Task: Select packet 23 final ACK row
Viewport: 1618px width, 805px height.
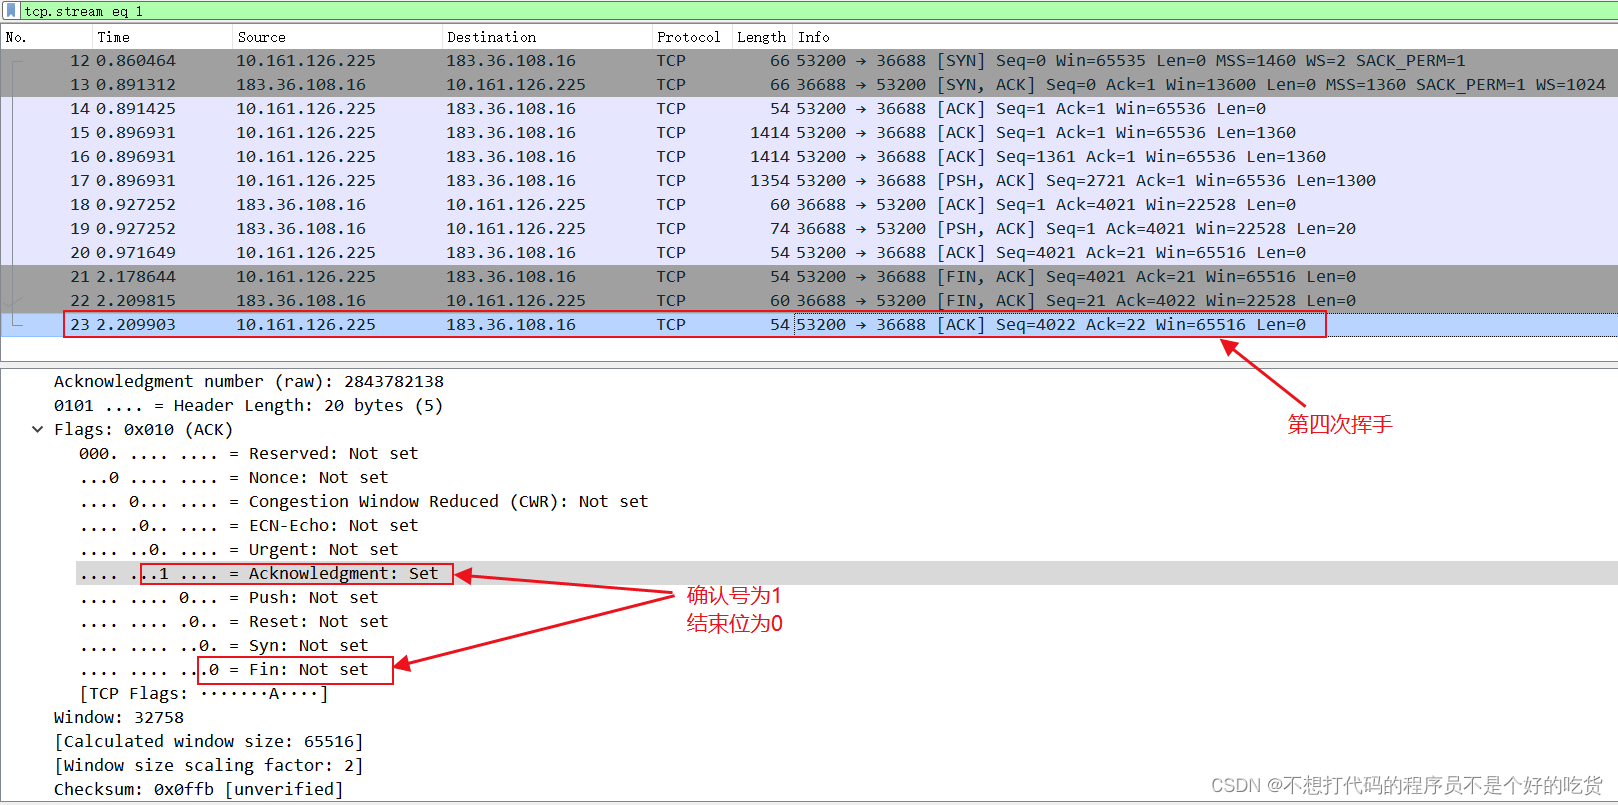Action: tap(809, 325)
